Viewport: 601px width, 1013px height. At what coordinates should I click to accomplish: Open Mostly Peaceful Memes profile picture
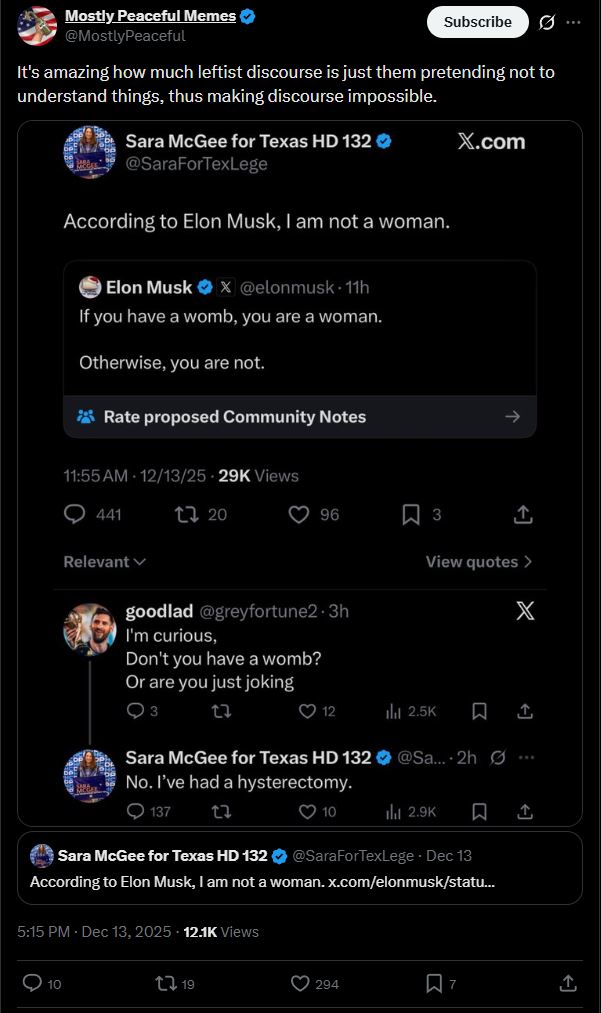(x=37, y=25)
